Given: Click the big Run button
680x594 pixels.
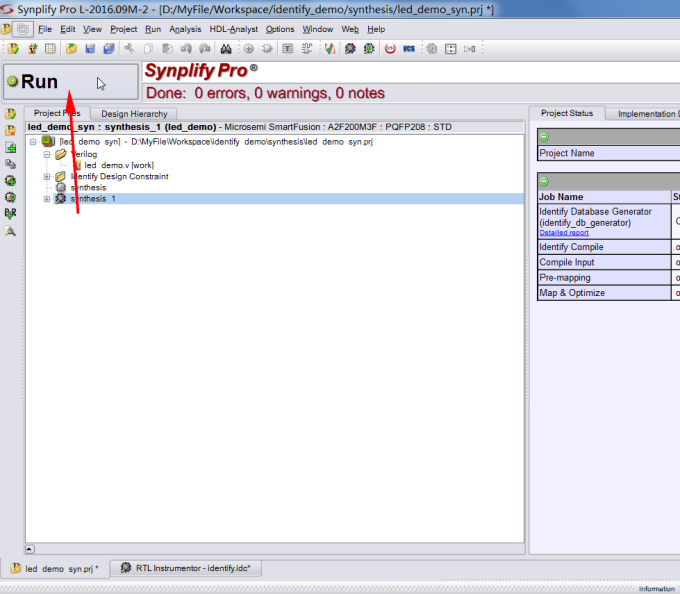Looking at the screenshot, I should 70,82.
